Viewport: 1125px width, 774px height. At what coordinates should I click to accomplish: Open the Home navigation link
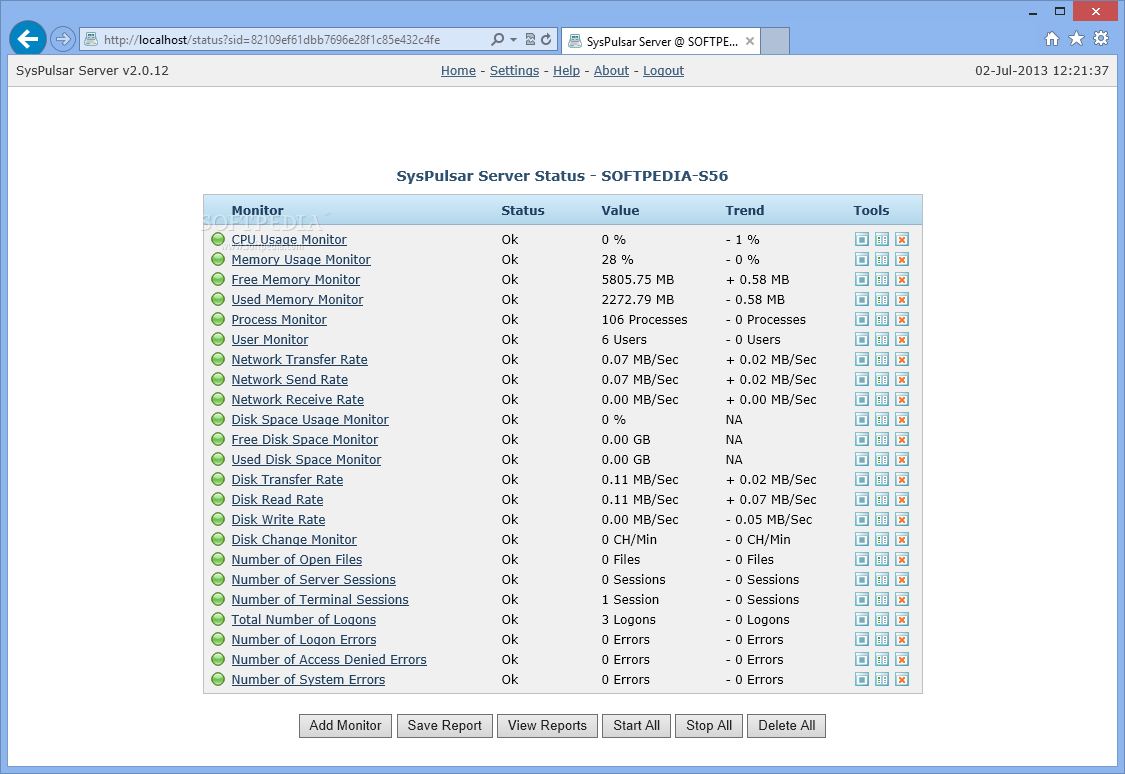[458, 71]
